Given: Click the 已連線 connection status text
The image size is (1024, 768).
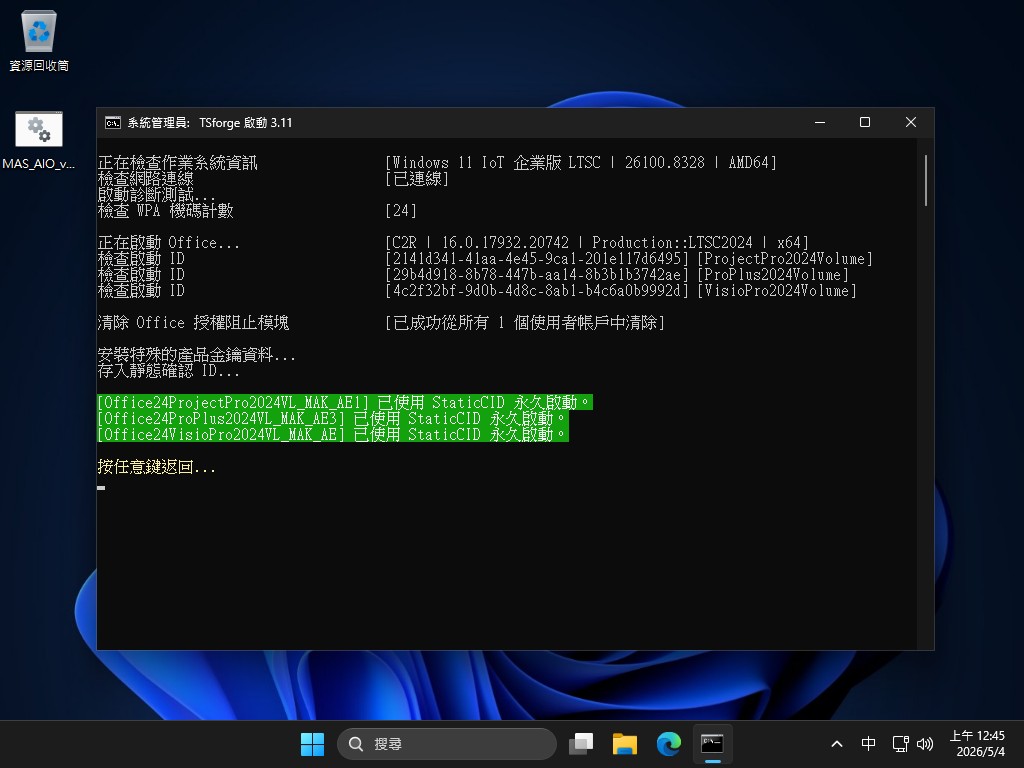Looking at the screenshot, I should point(417,178).
